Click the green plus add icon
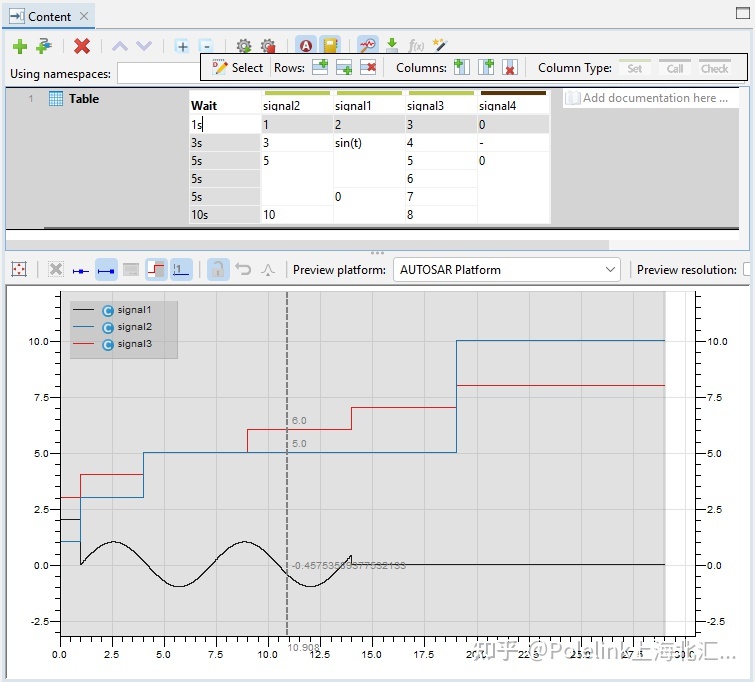 (x=19, y=46)
